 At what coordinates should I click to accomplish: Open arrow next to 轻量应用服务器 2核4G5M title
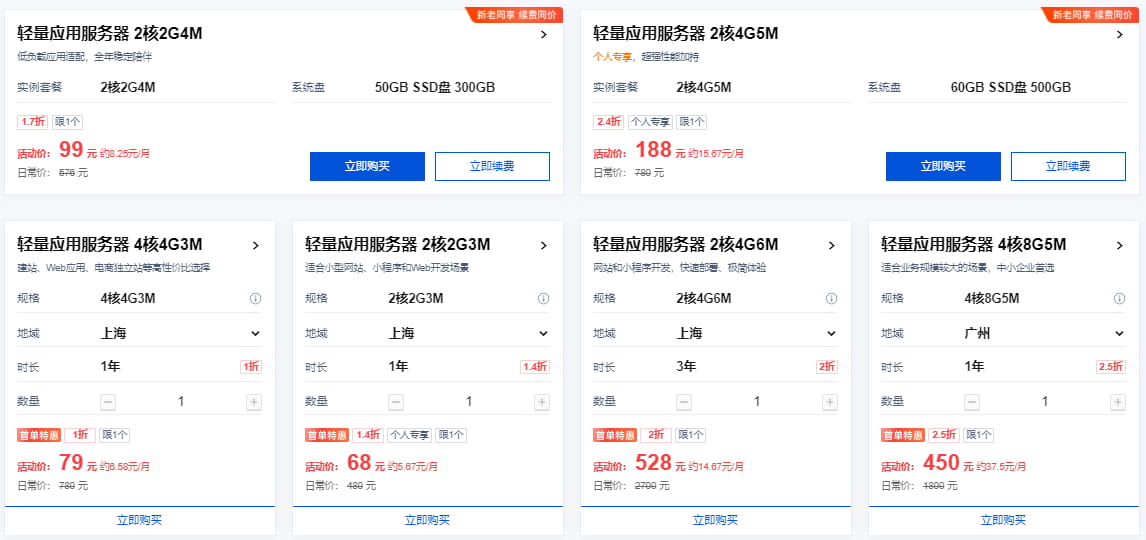(x=1119, y=34)
